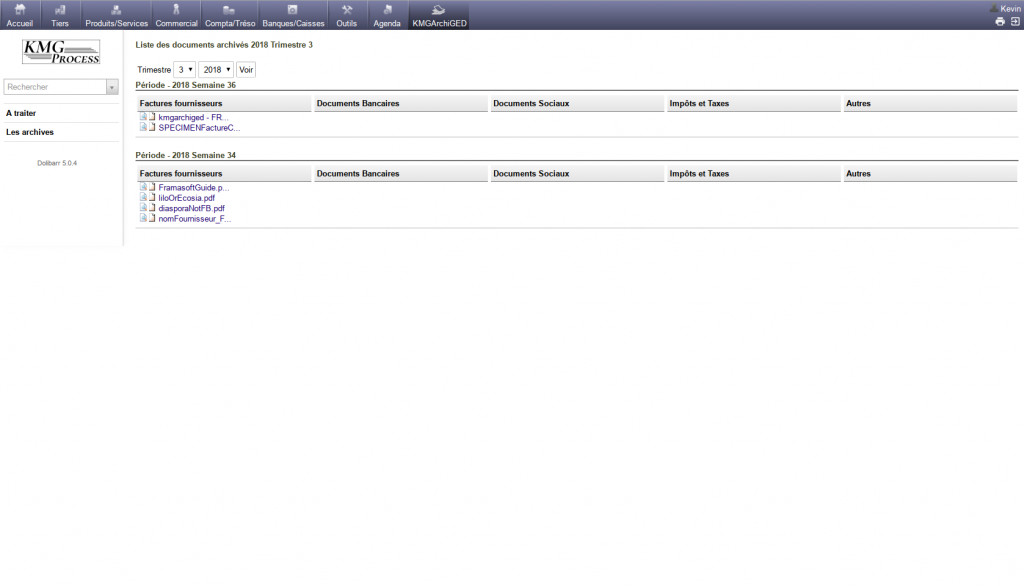Open the nomFournisseur_F... file link
1024x586 pixels.
coord(195,219)
